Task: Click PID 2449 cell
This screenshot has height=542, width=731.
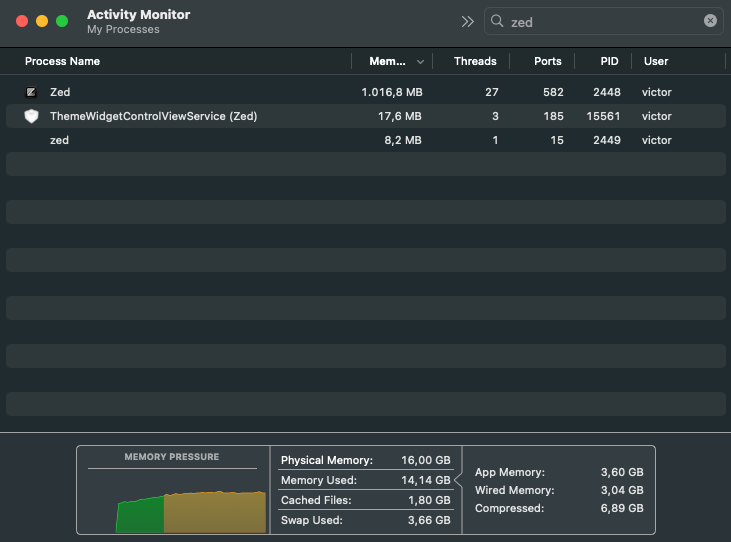Action: (607, 140)
